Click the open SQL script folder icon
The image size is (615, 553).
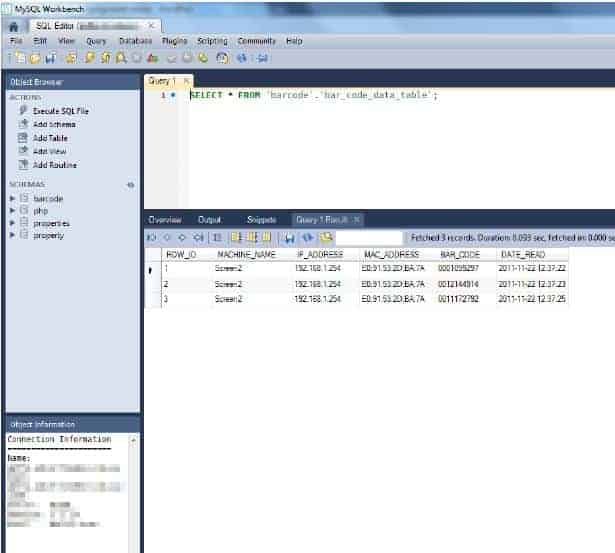tap(33, 58)
